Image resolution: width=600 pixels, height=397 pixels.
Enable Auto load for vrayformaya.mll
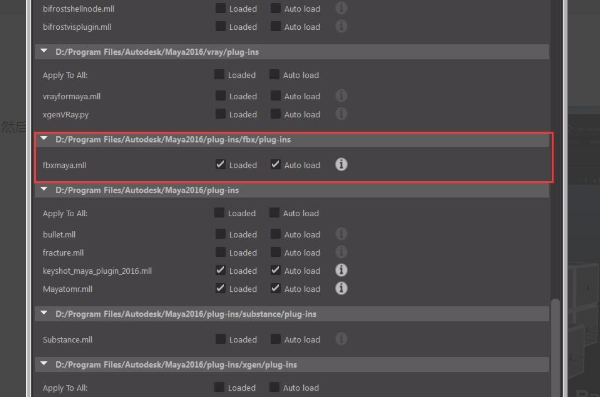point(276,96)
